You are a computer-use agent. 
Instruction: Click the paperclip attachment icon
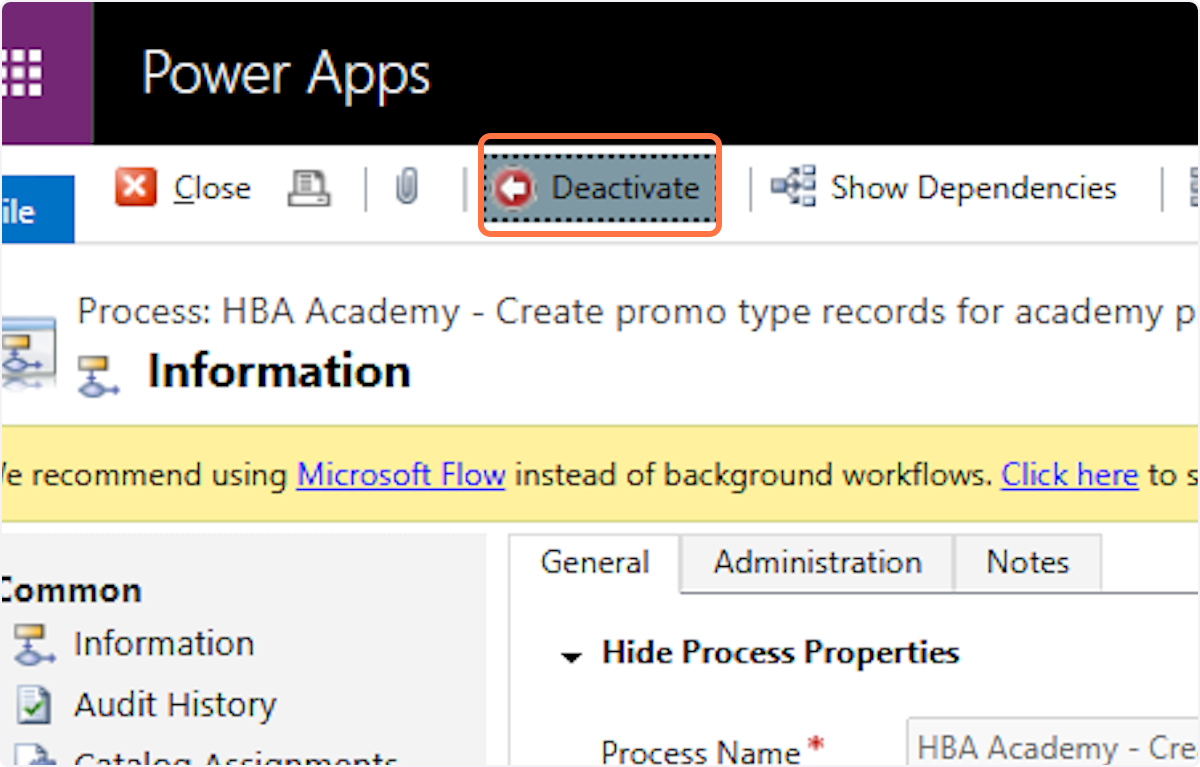[x=406, y=187]
